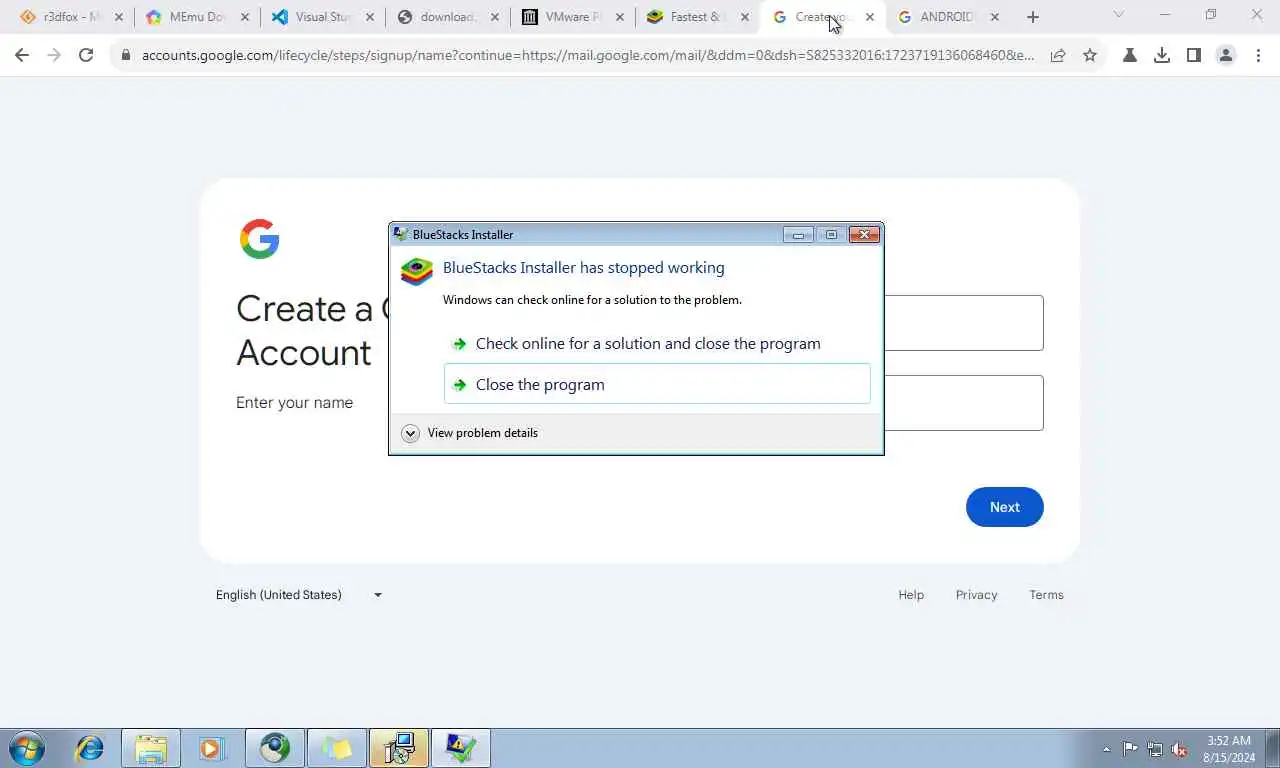Share this page via share icon
Image resolution: width=1280 pixels, height=768 pixels.
pyautogui.click(x=1058, y=56)
